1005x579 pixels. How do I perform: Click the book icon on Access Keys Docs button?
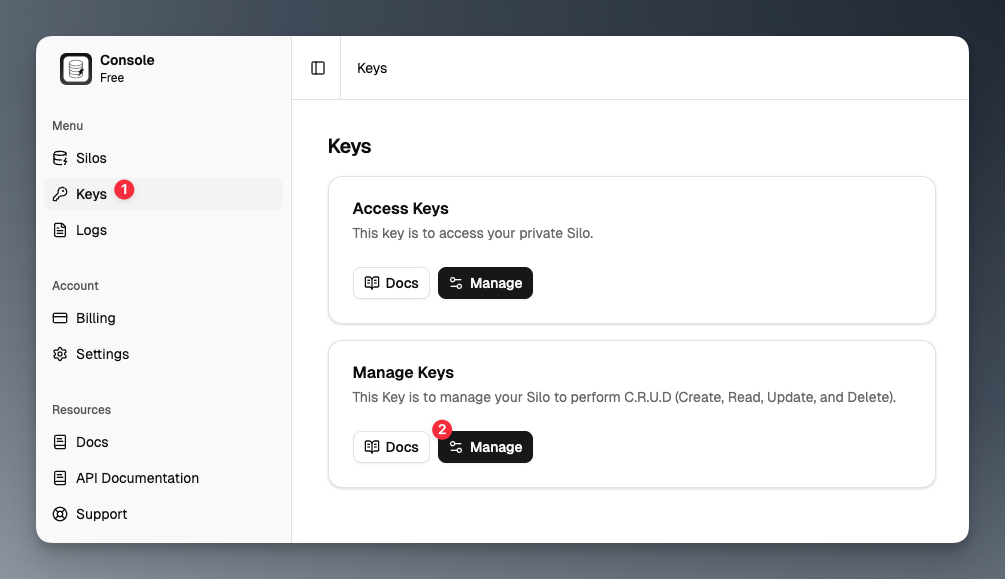pyautogui.click(x=370, y=283)
